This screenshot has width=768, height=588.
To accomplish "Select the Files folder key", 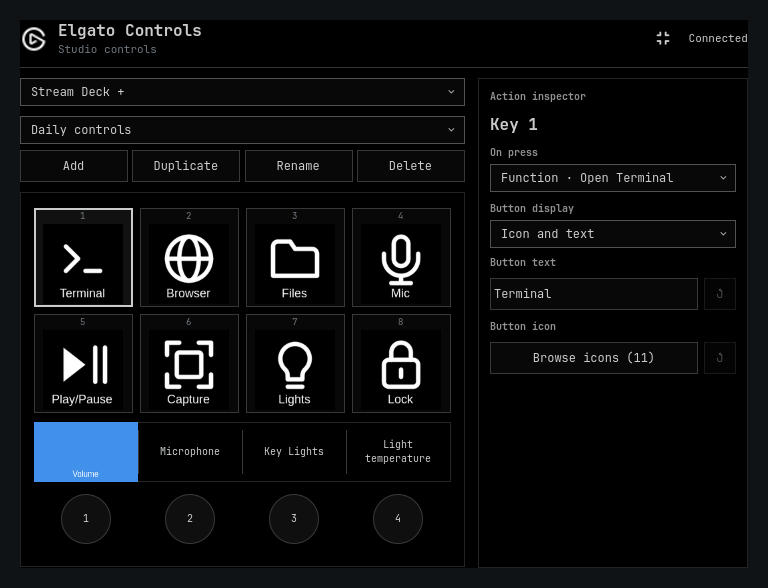I will (x=295, y=257).
